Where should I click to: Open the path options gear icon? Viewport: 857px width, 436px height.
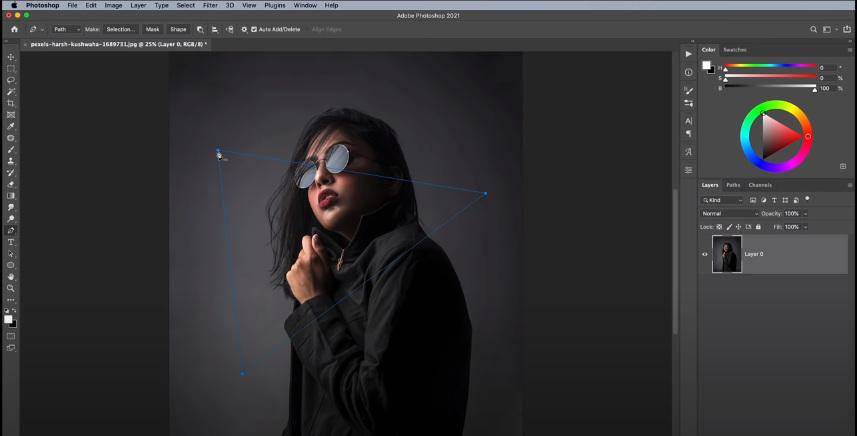[244, 30]
